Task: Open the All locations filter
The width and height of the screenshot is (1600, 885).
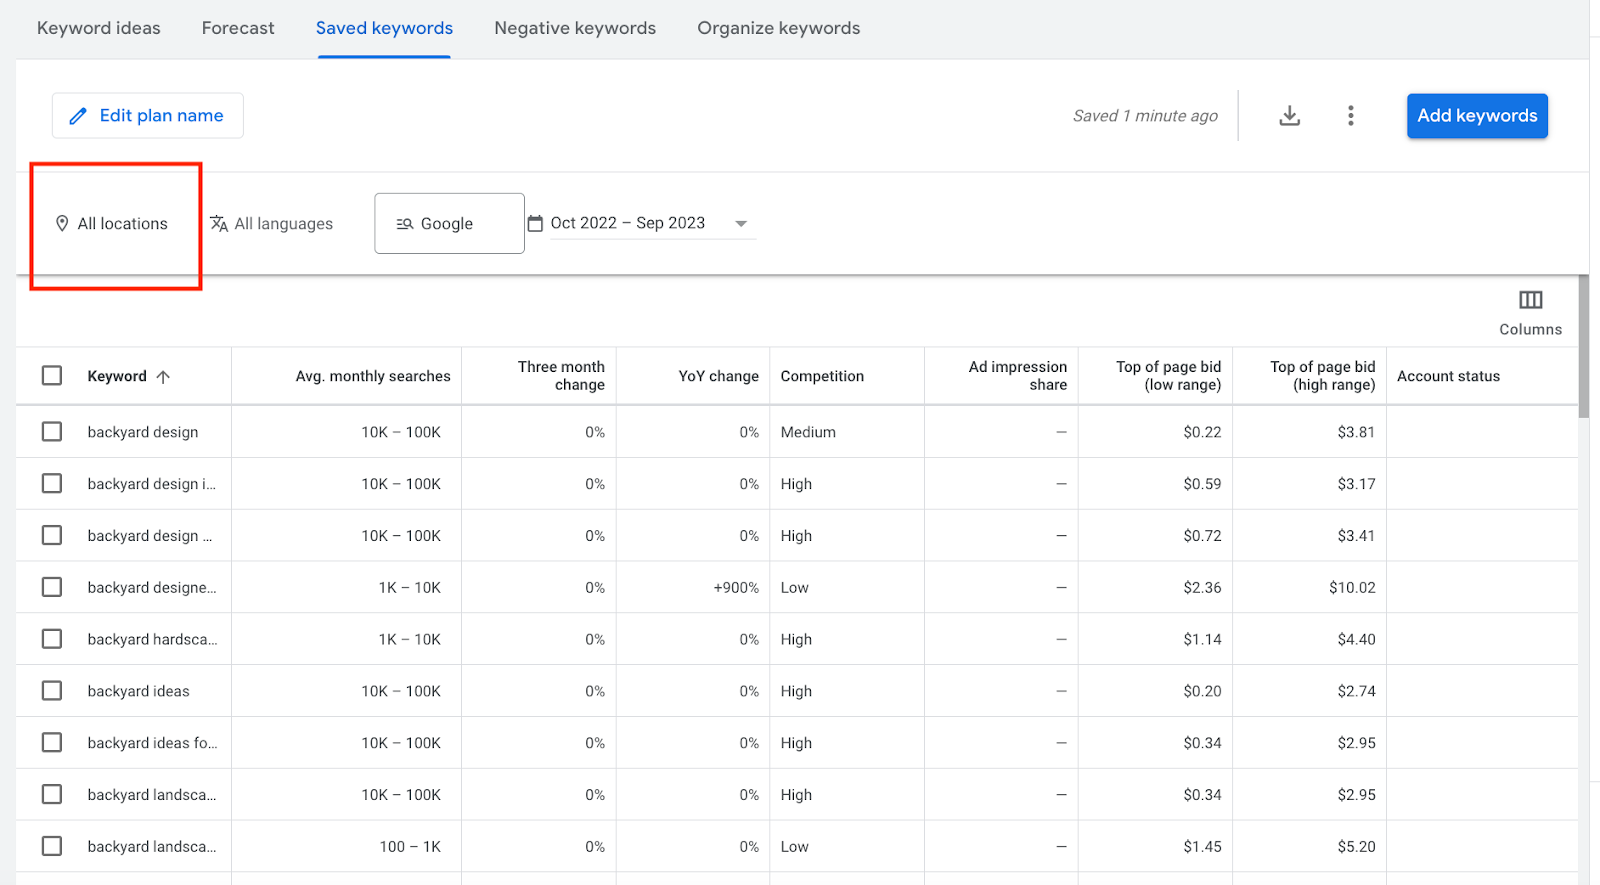Action: (111, 224)
